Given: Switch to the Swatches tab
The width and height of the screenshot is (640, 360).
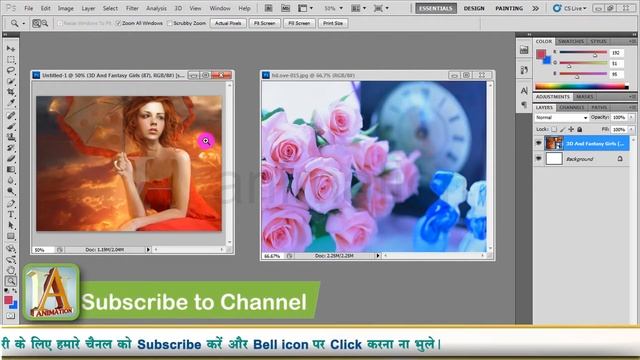Looking at the screenshot, I should pyautogui.click(x=571, y=42).
